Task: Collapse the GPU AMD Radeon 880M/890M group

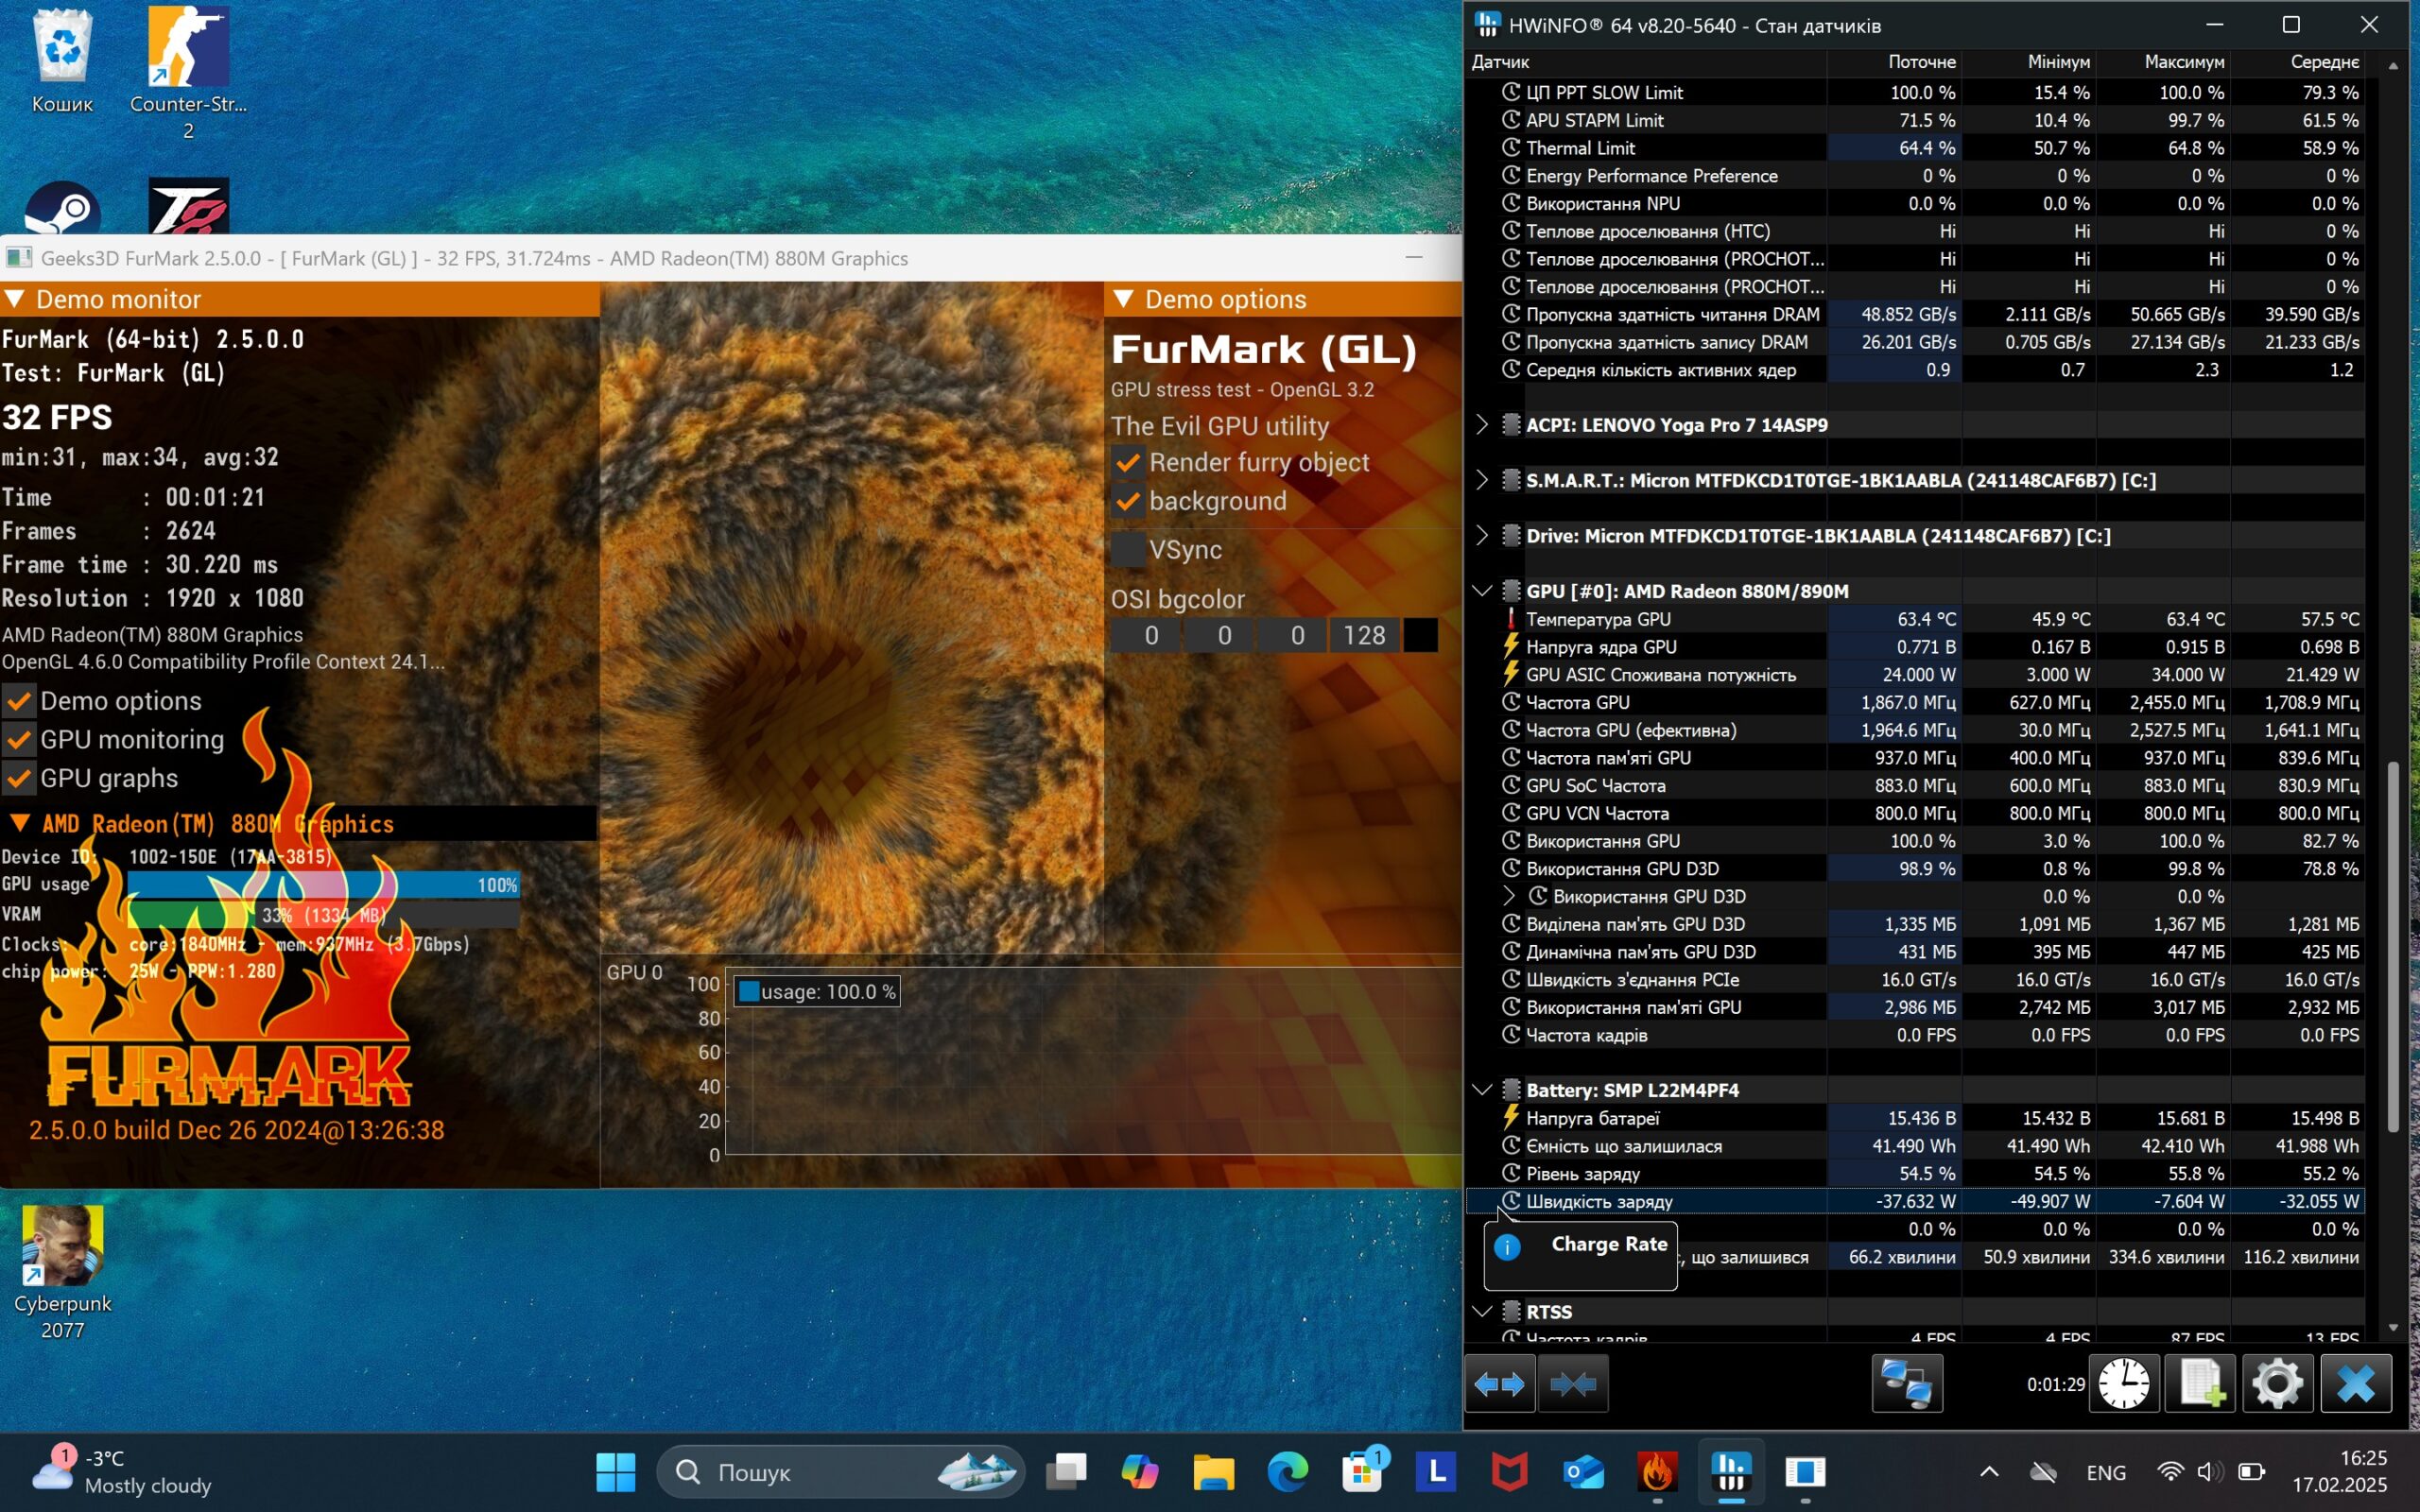Action: click(1482, 591)
